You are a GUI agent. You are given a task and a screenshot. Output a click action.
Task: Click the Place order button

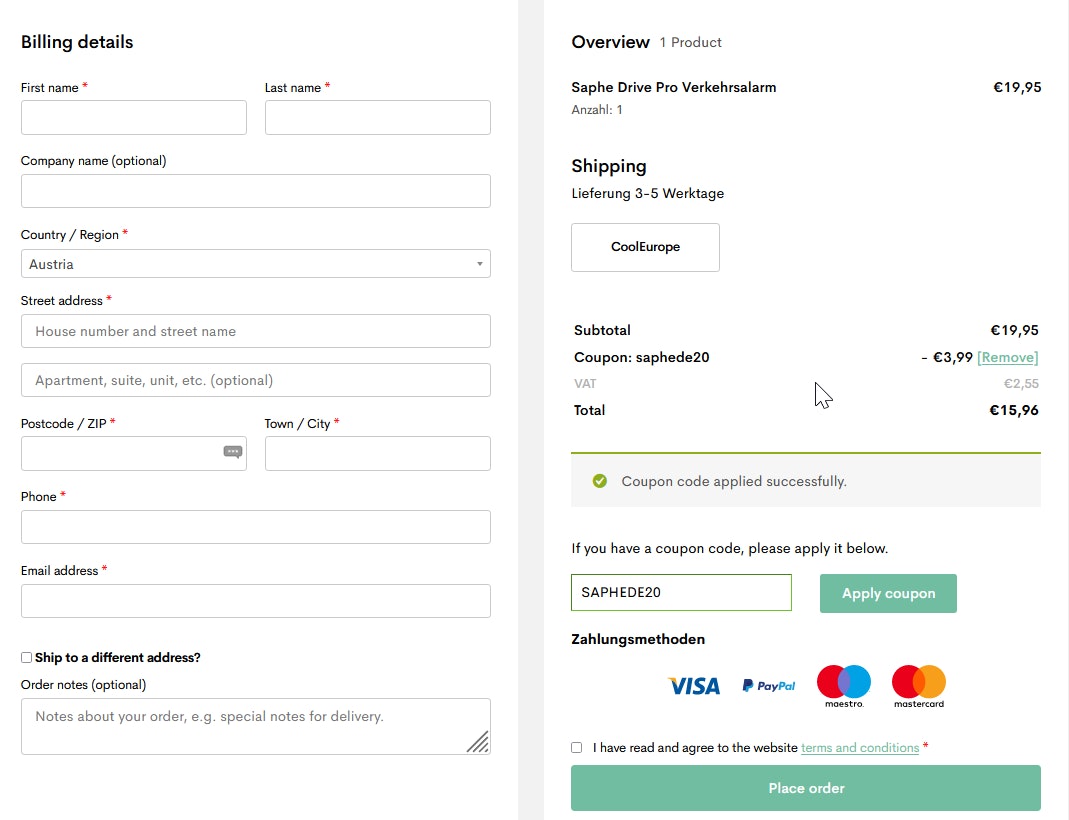[805, 788]
